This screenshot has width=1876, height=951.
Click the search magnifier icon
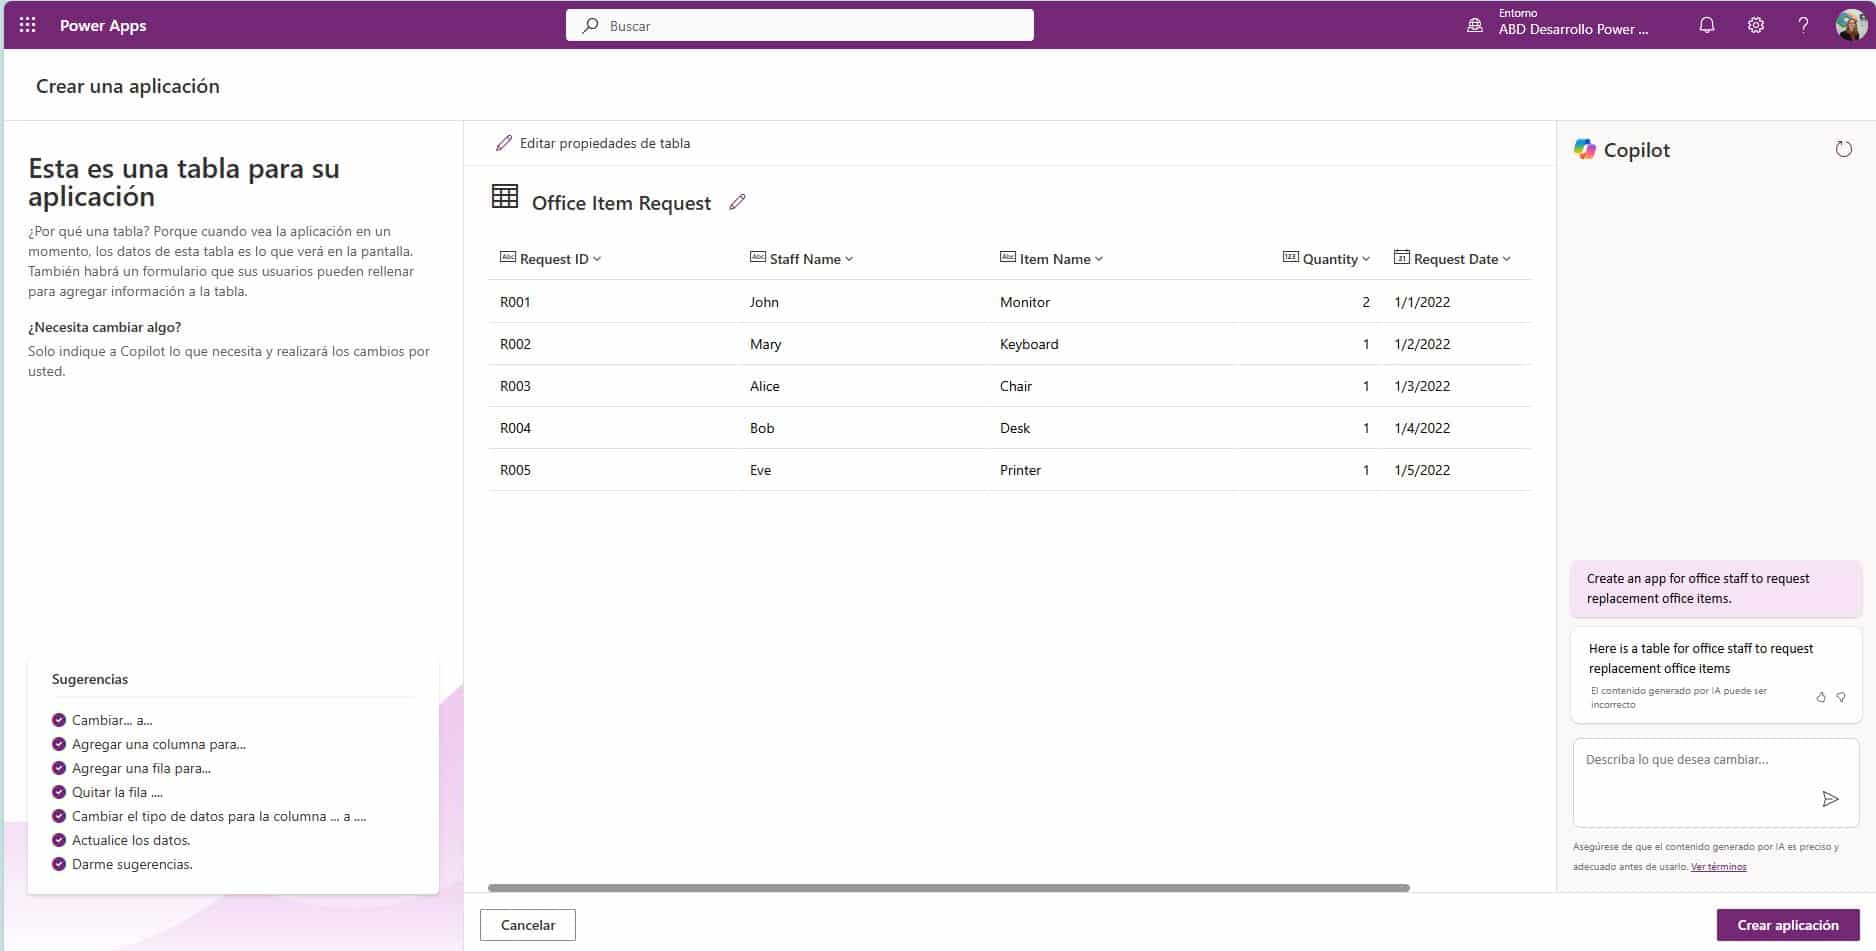590,25
